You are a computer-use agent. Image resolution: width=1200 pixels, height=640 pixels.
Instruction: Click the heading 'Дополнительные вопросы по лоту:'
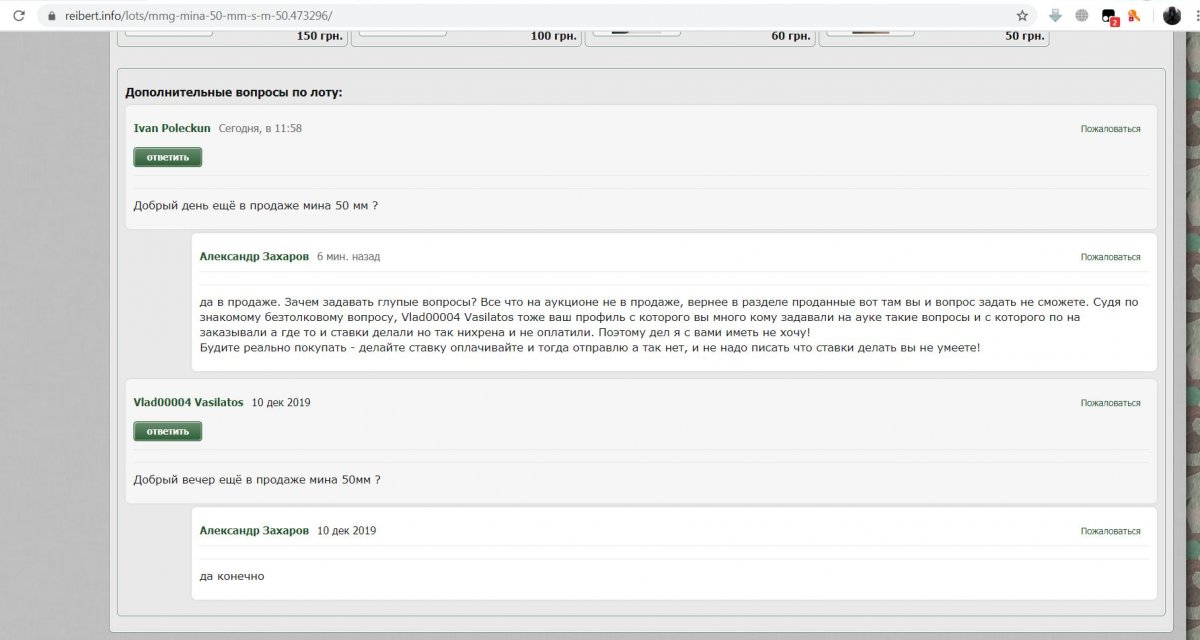pos(234,92)
